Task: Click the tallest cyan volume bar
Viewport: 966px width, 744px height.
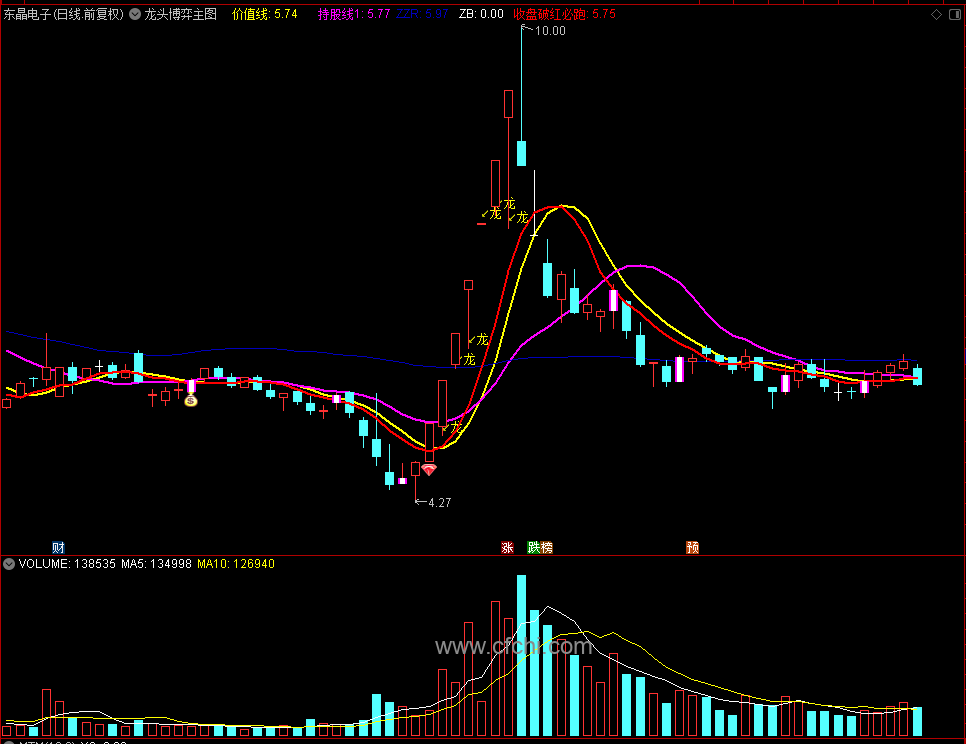Action: coord(521,655)
